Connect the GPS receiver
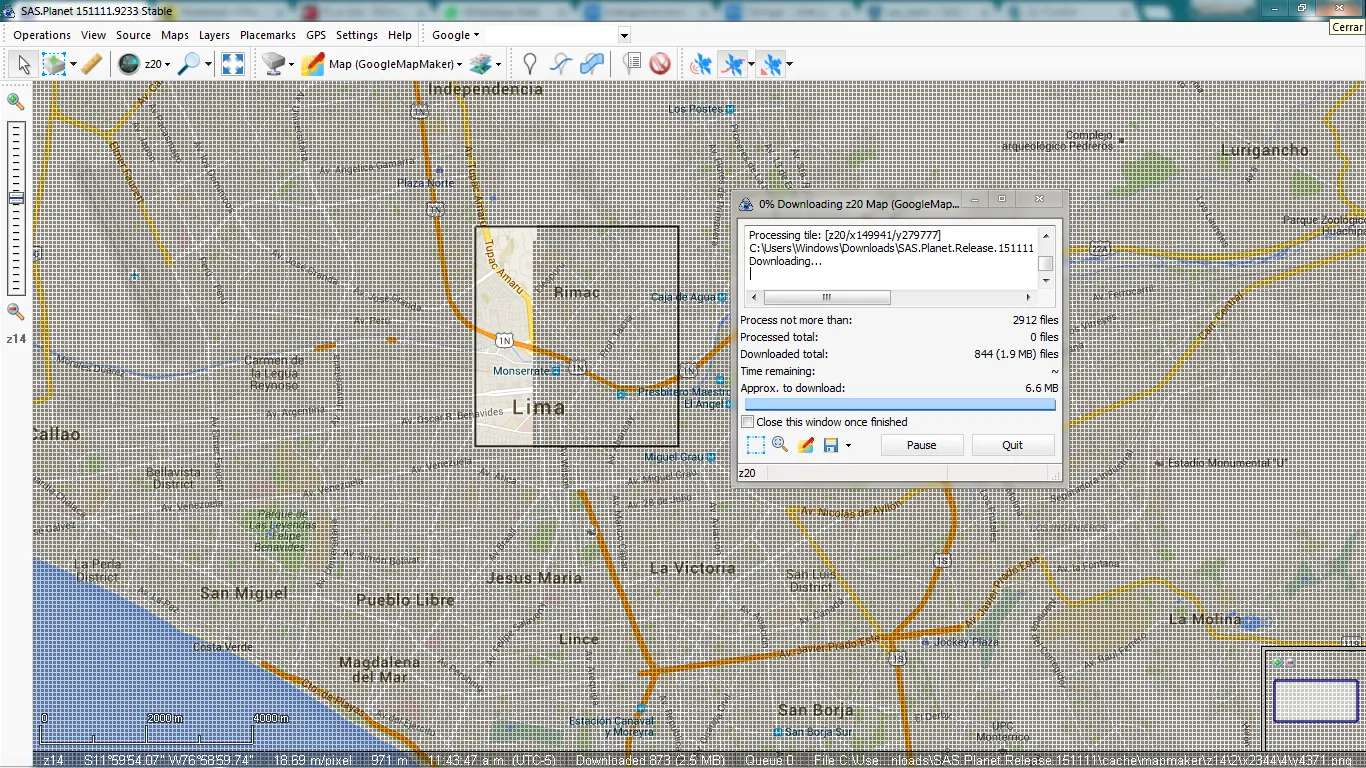This screenshot has width=1366, height=768. 702,64
